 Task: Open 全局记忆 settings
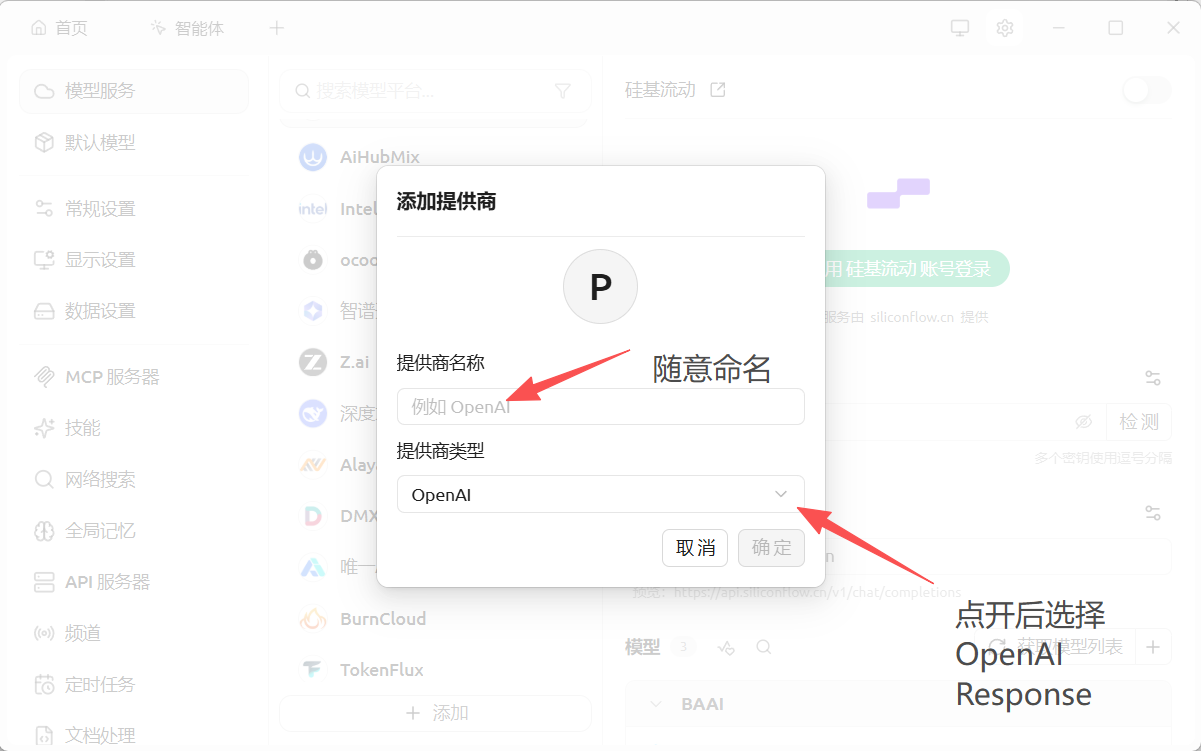(134, 531)
